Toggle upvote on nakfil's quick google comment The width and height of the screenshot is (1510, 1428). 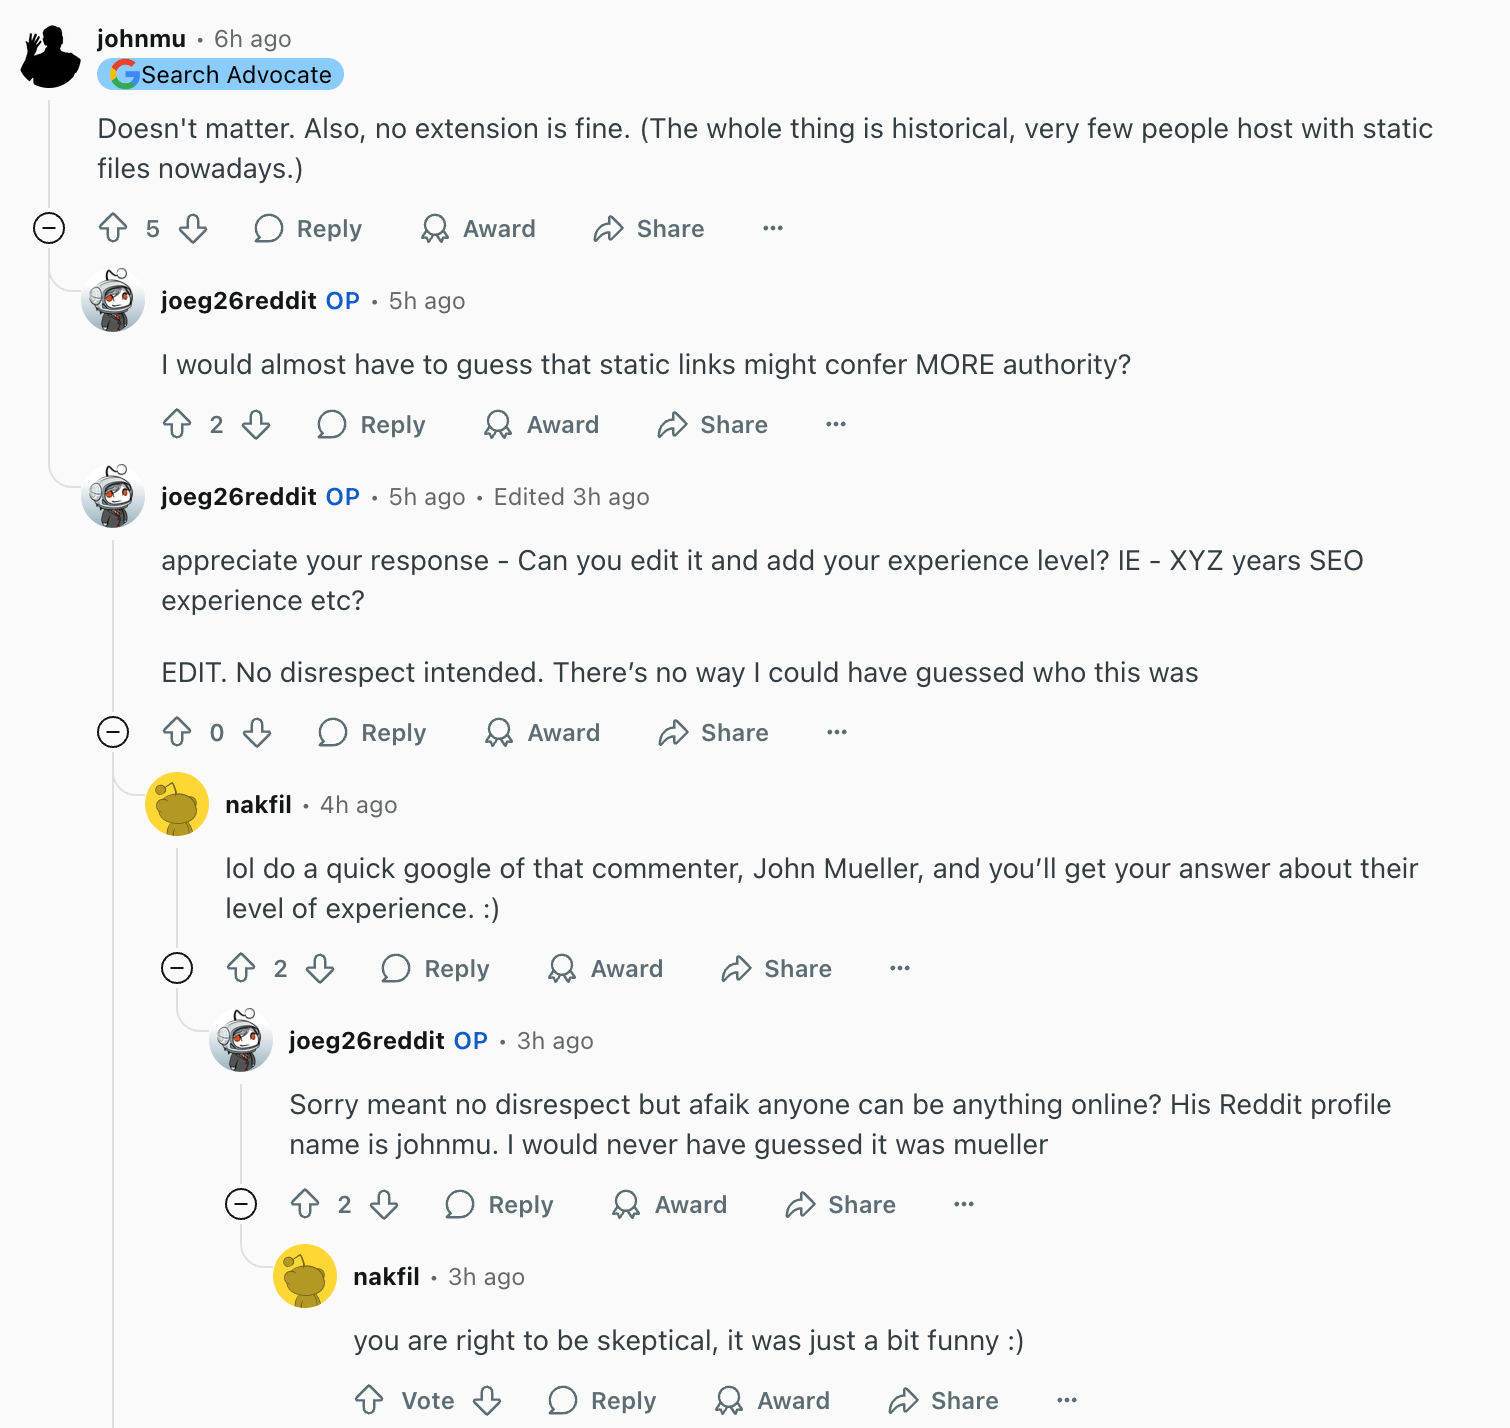pyautogui.click(x=240, y=968)
